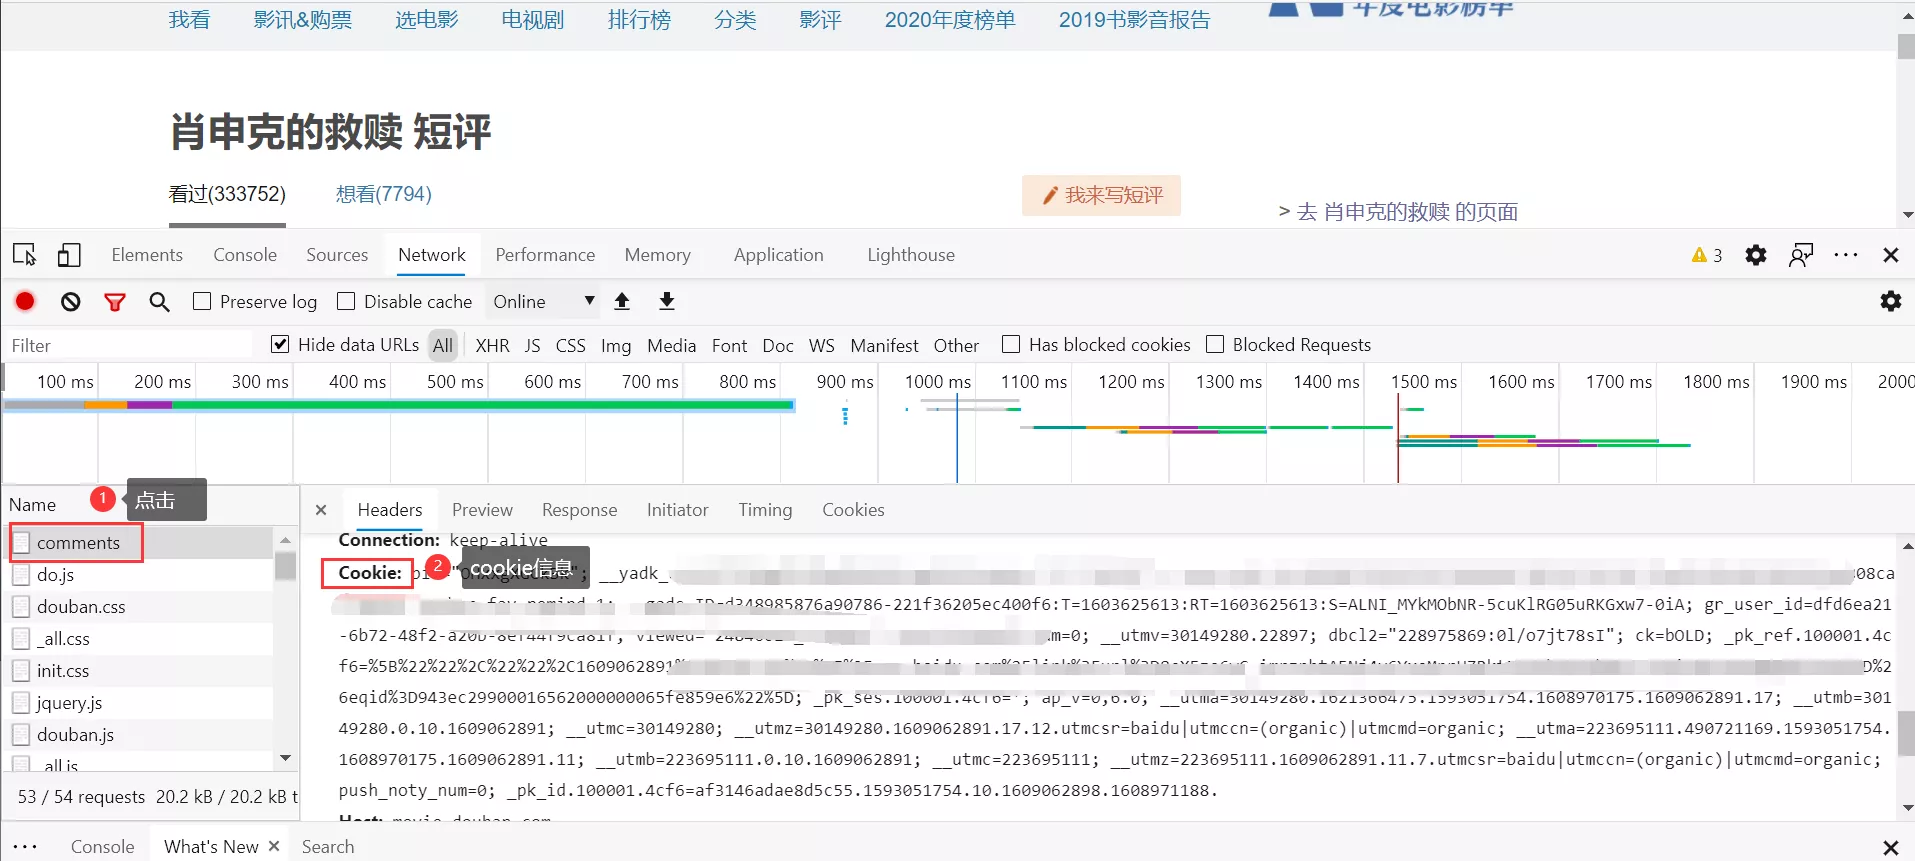Filter requests by XHR type
The width and height of the screenshot is (1915, 861).
point(492,345)
